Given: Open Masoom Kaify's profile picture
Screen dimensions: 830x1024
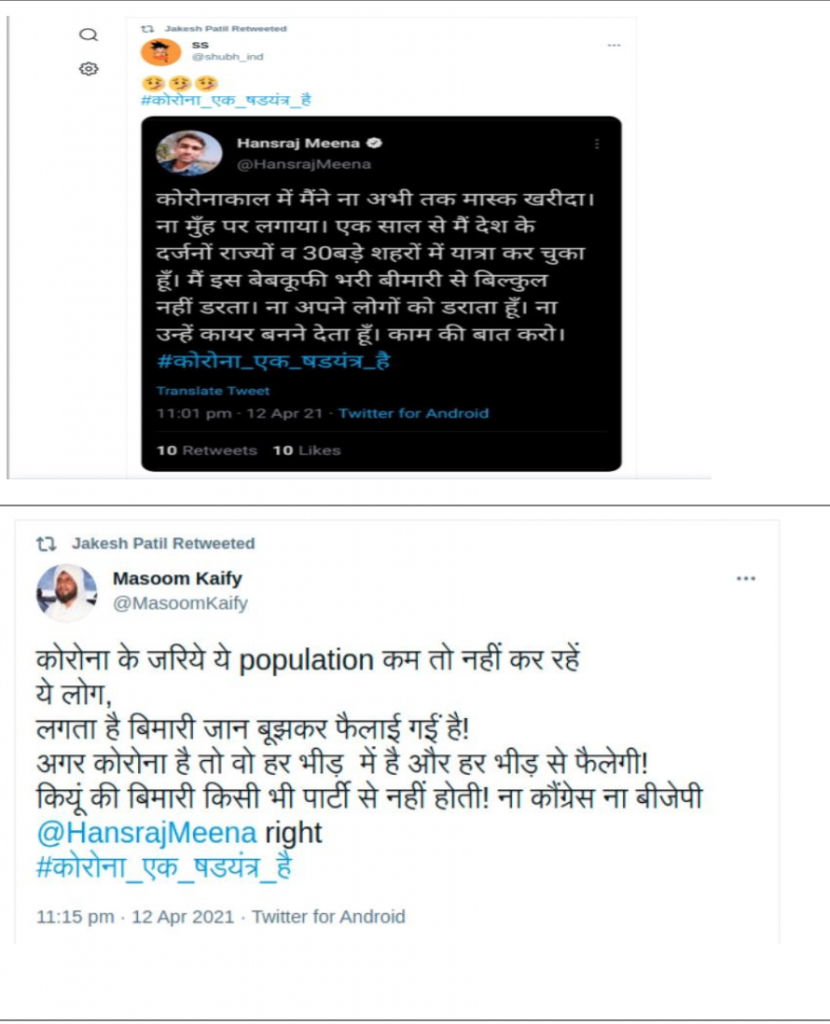Looking at the screenshot, I should pos(67,592).
